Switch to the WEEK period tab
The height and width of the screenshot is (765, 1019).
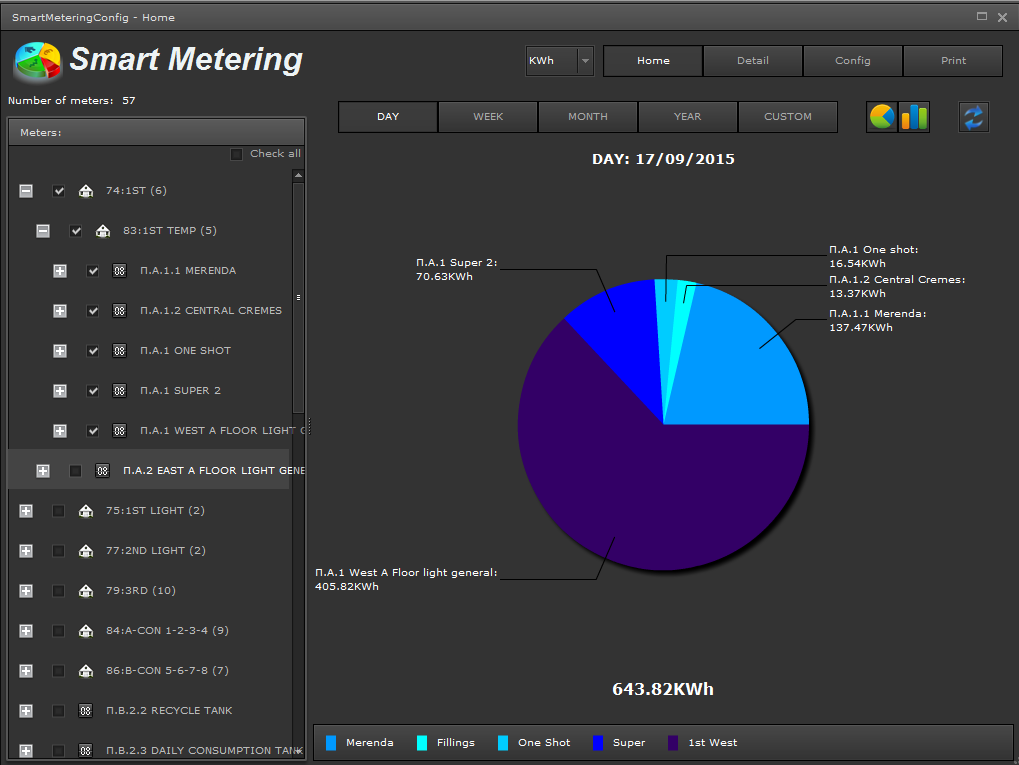pyautogui.click(x=488, y=117)
